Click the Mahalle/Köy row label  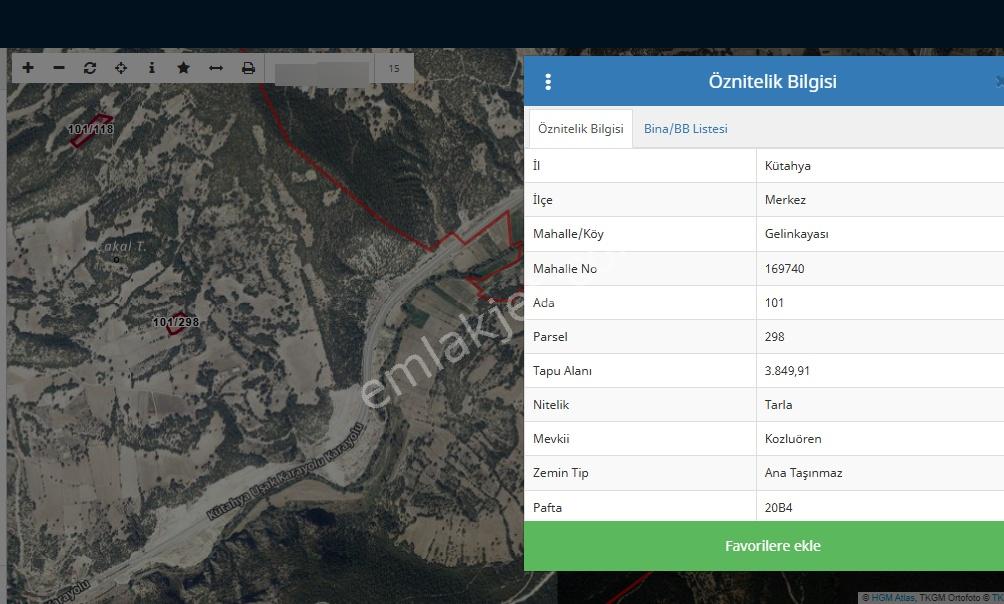click(x=568, y=234)
